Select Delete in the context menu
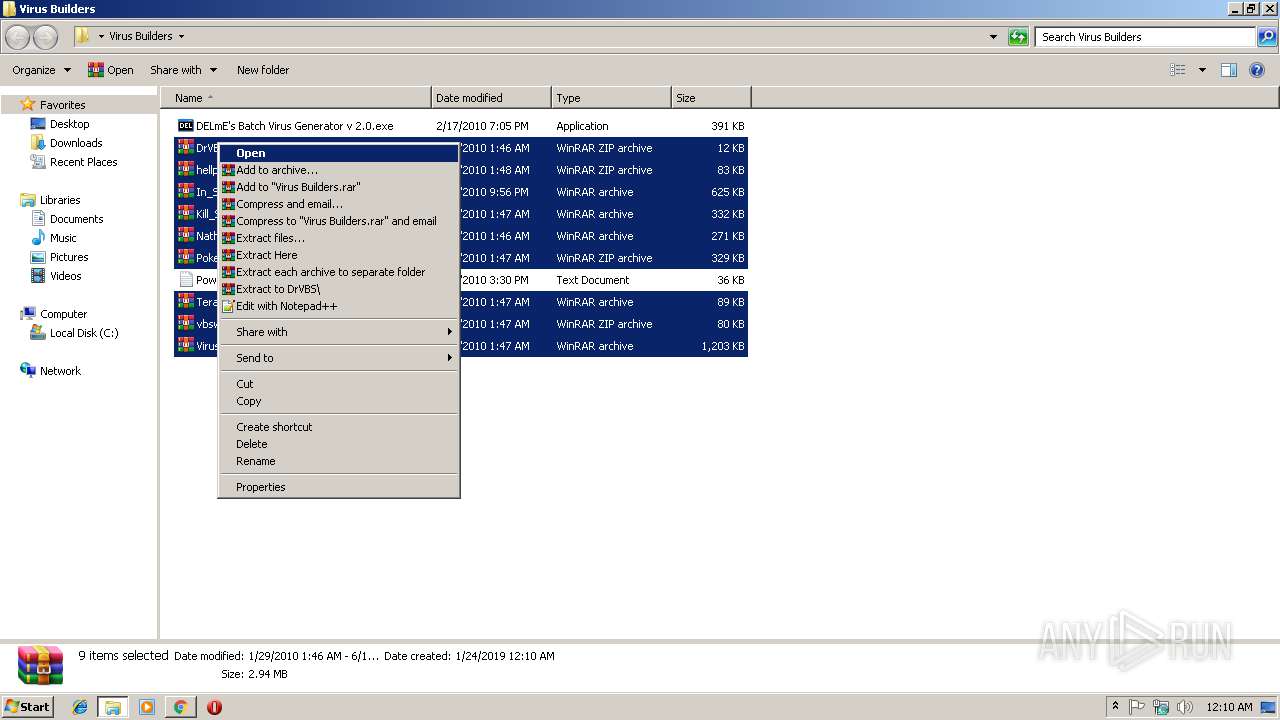 [x=339, y=444]
